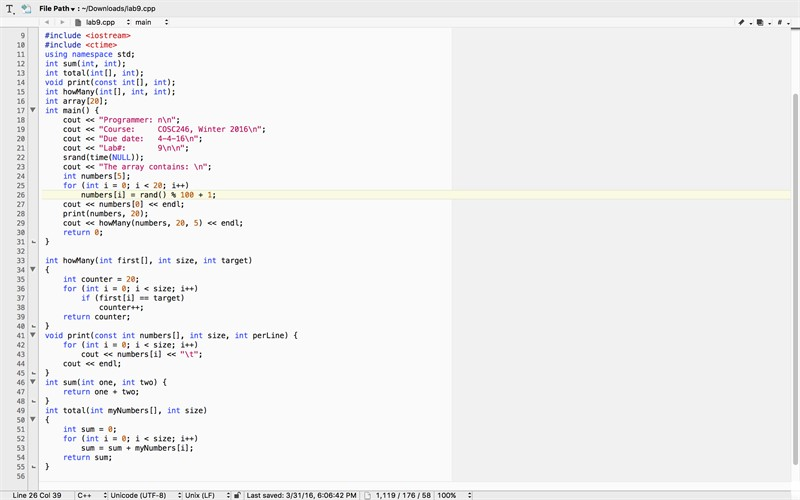Click 'sum = sum + myNumbers[i];' statement
The width and height of the screenshot is (800, 500).
[137, 448]
